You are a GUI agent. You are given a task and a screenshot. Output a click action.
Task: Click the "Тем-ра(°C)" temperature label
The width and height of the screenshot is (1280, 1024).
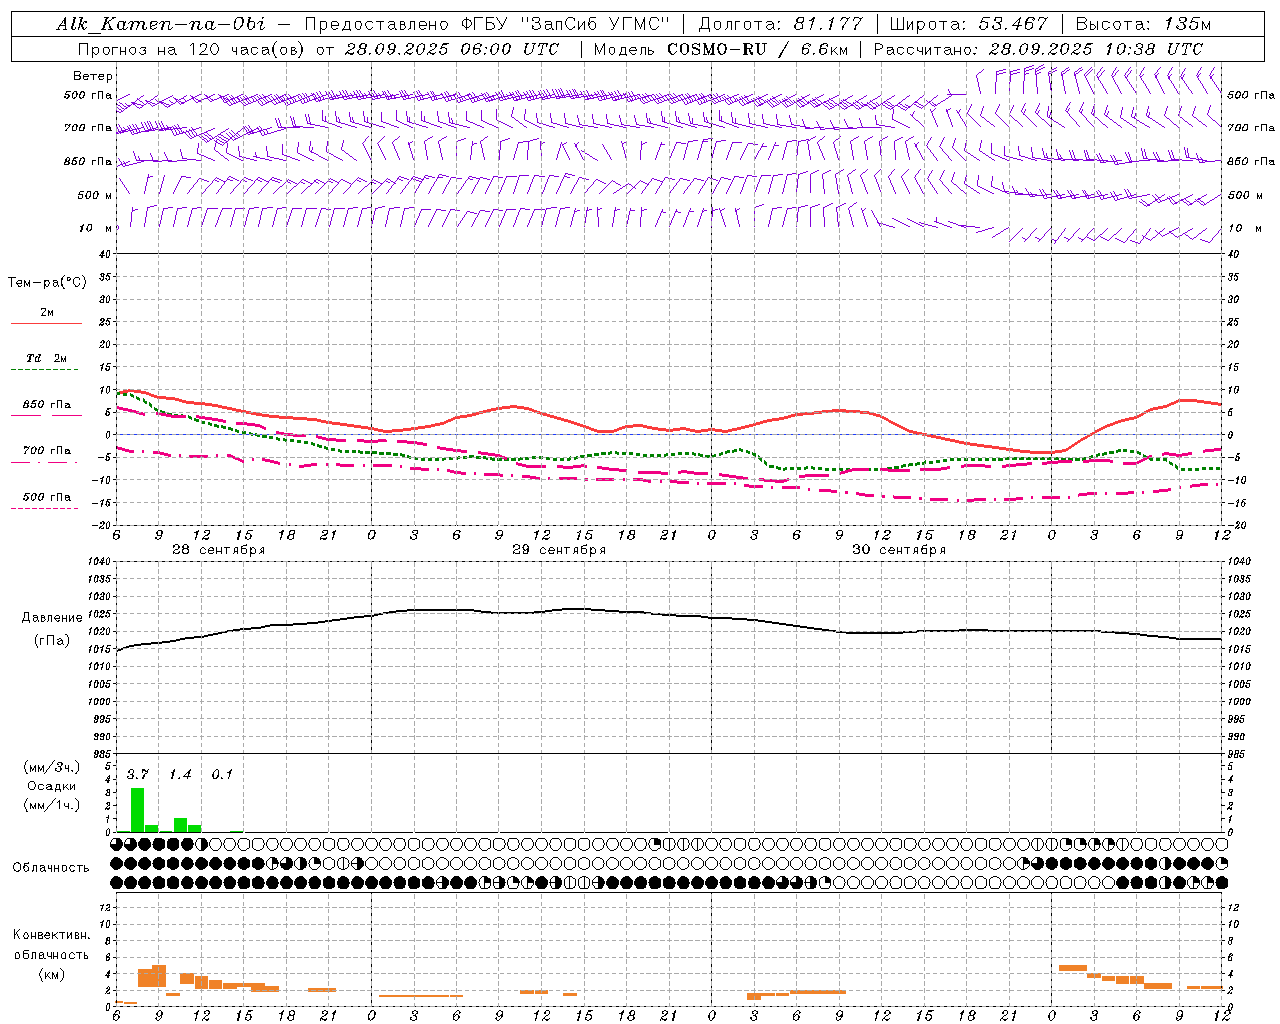coord(47,283)
